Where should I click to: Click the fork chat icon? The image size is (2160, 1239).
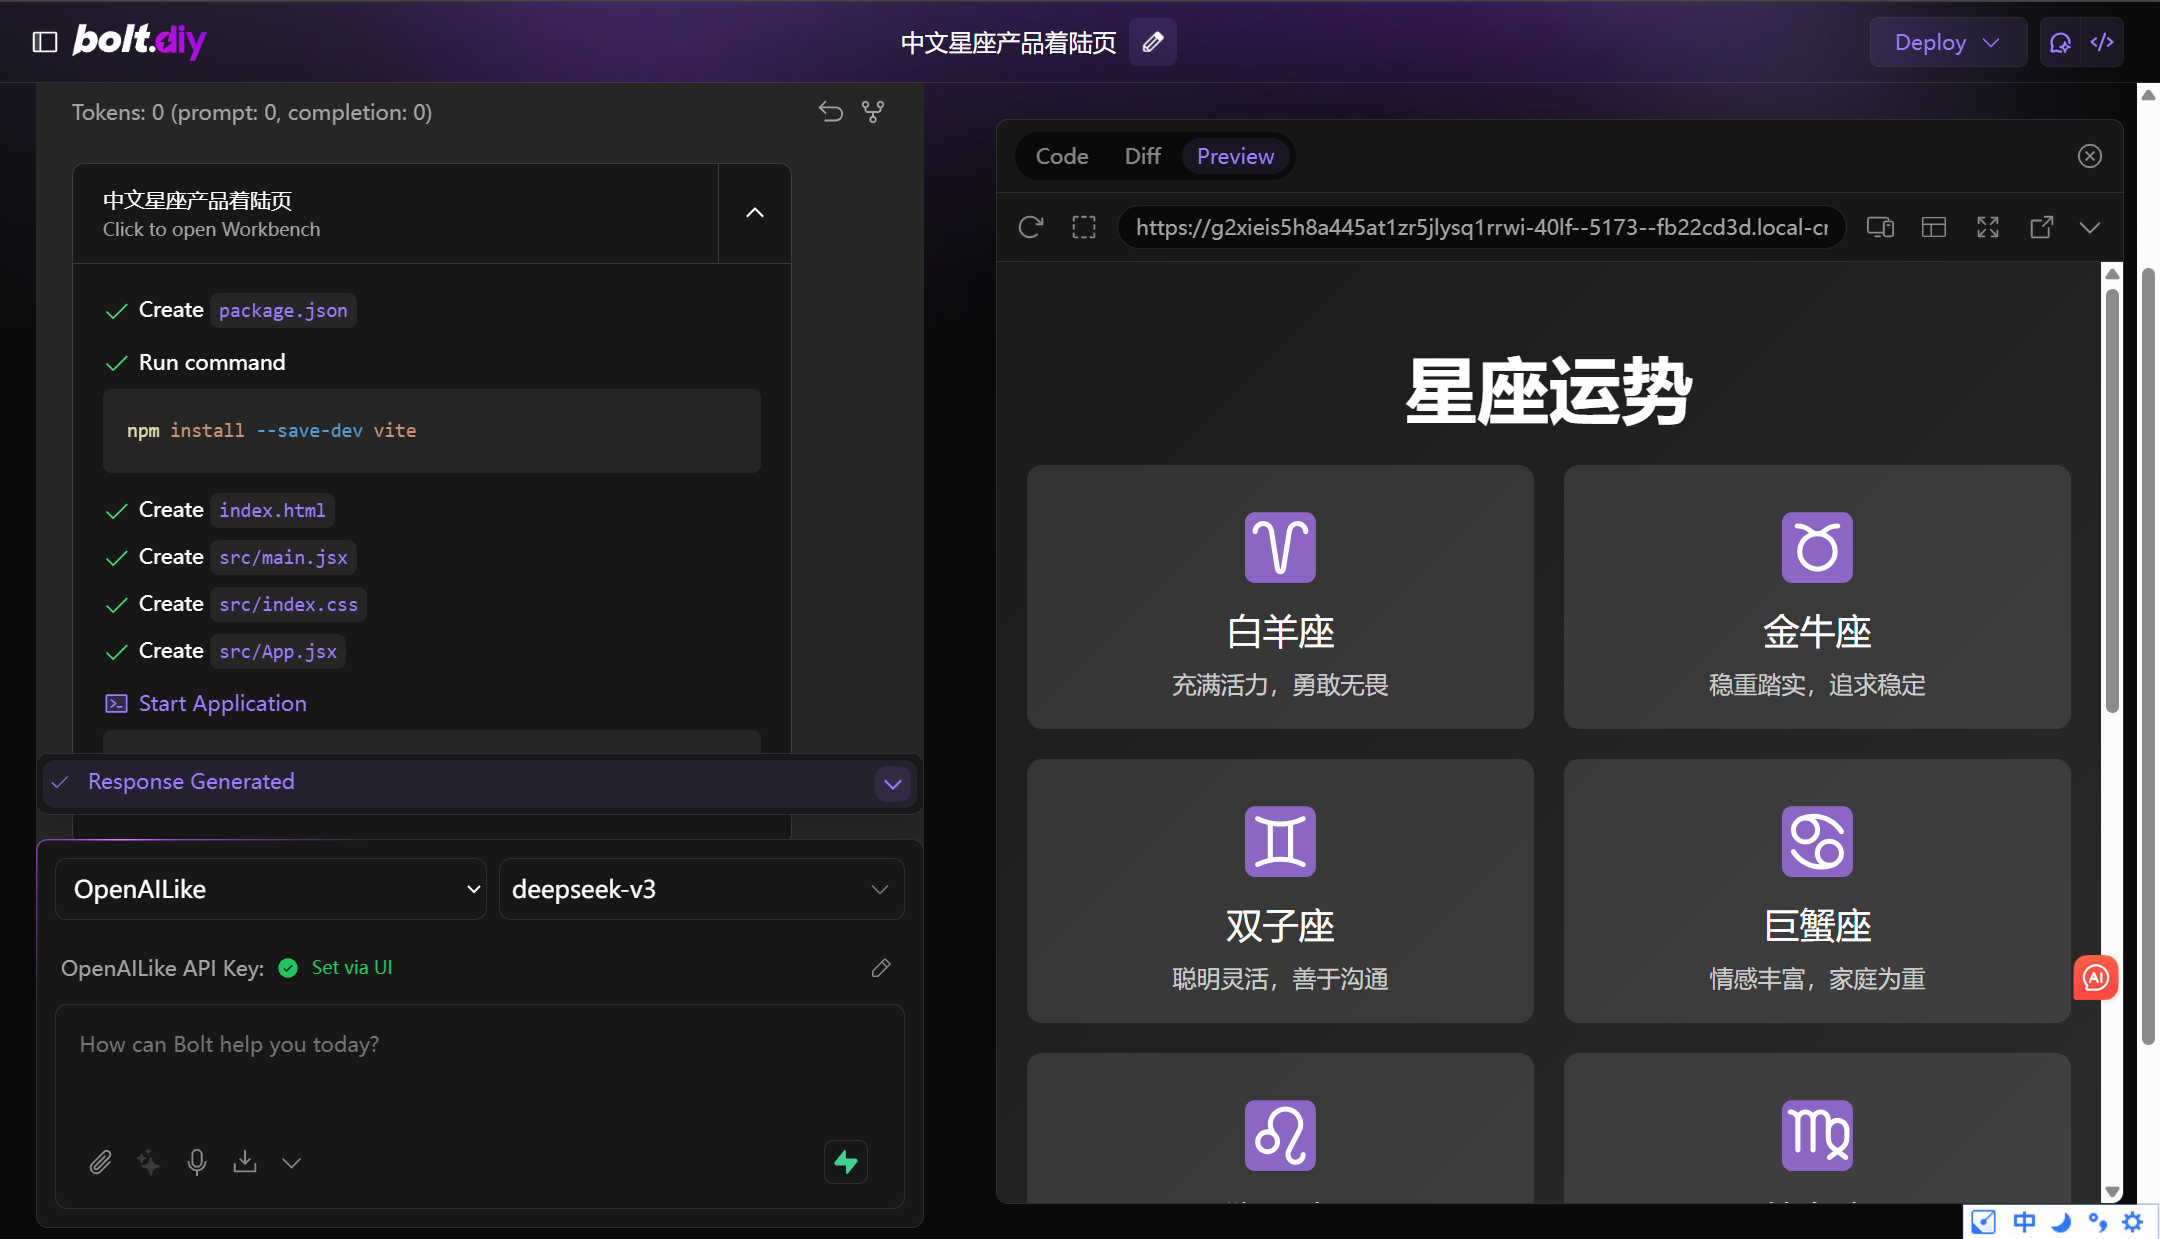click(873, 112)
